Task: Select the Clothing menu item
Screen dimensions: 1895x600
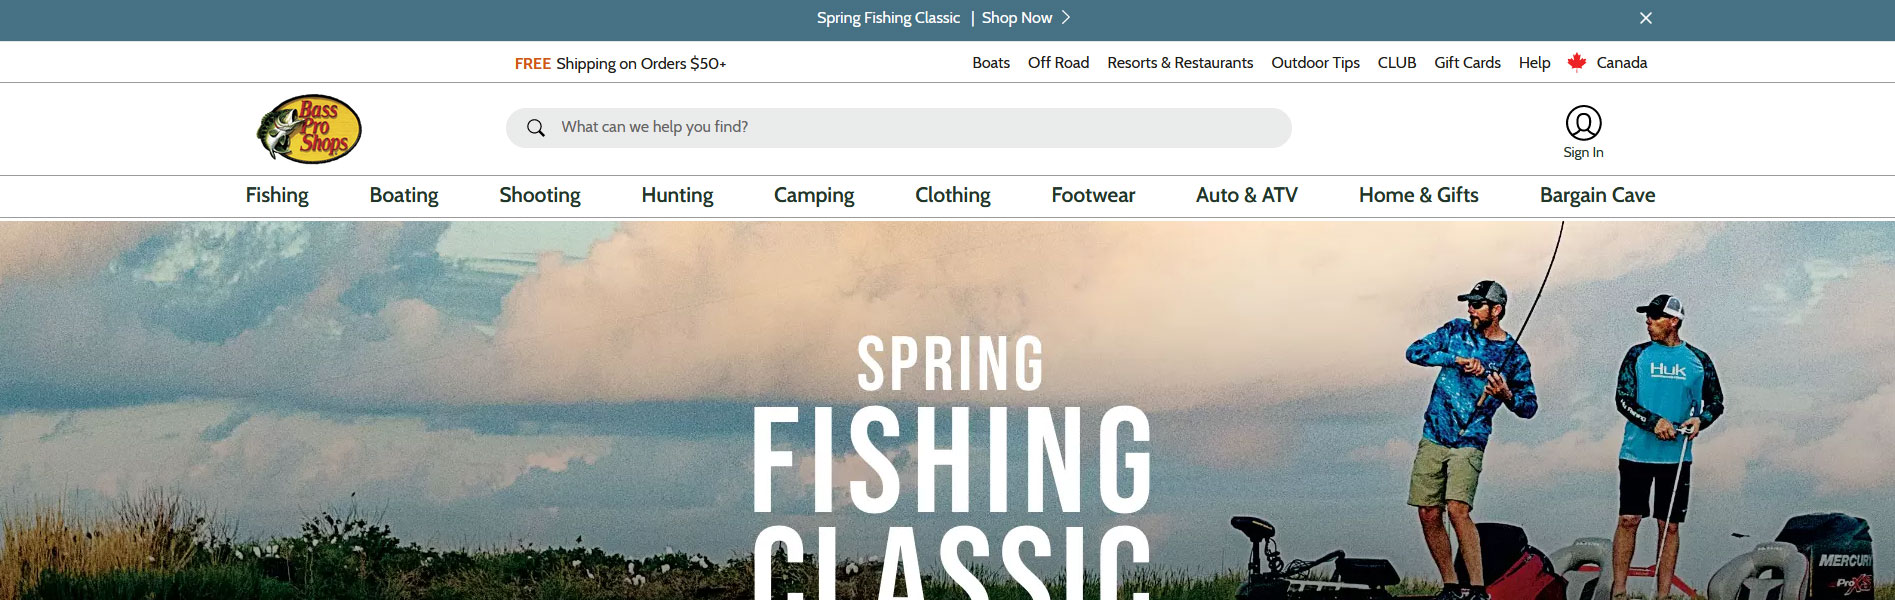Action: (x=953, y=195)
